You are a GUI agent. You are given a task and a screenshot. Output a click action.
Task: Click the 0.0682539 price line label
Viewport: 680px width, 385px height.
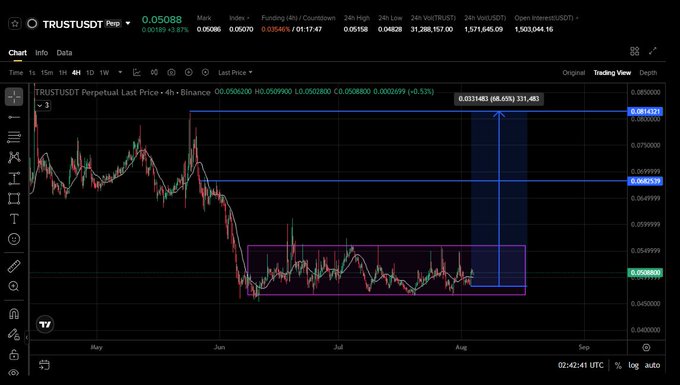coord(645,181)
